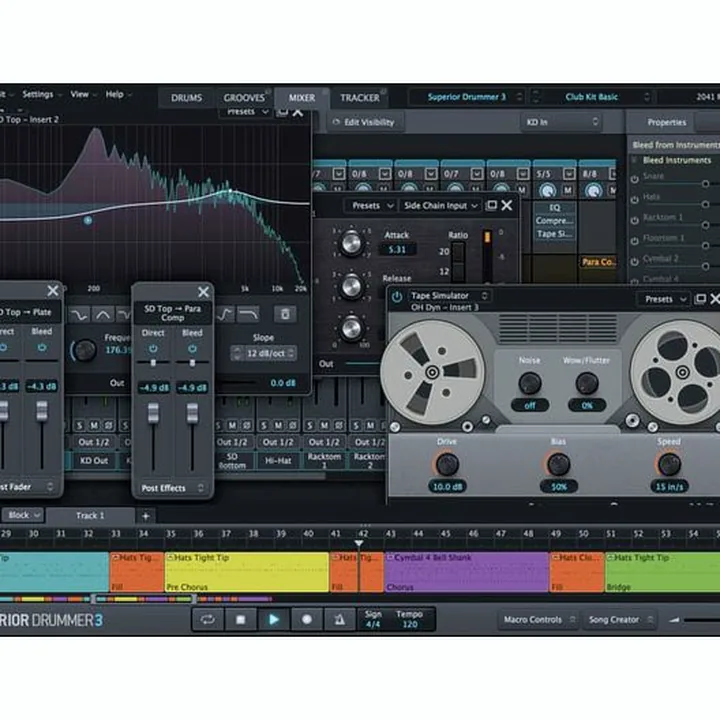Open the Post Effects routing dropdown

click(x=173, y=488)
